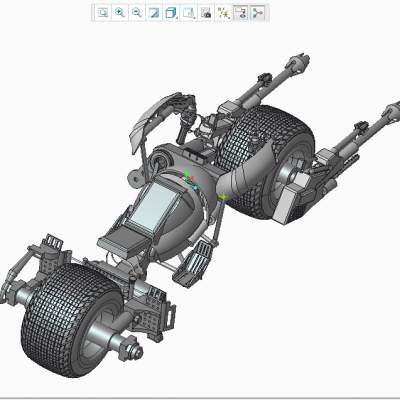The width and height of the screenshot is (400, 400).
Task: Open the Display Style cube dropdown
Action: (171, 13)
